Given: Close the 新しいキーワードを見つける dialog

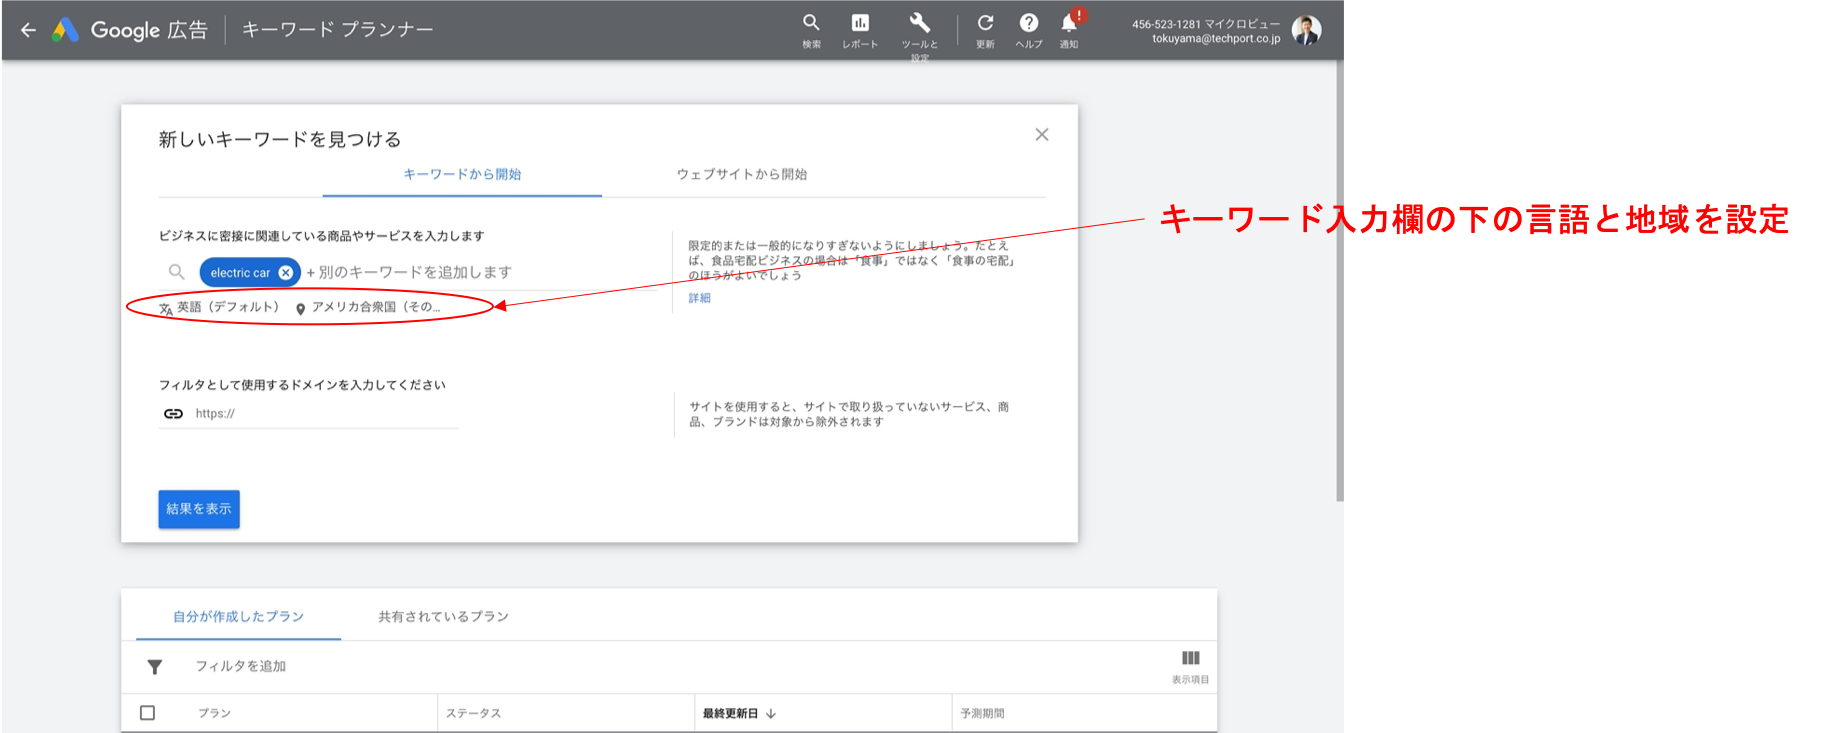Looking at the screenshot, I should (x=1042, y=134).
